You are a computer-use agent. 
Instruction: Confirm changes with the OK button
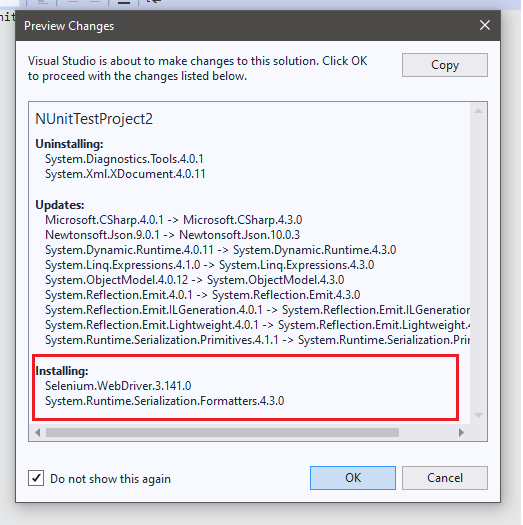point(353,478)
